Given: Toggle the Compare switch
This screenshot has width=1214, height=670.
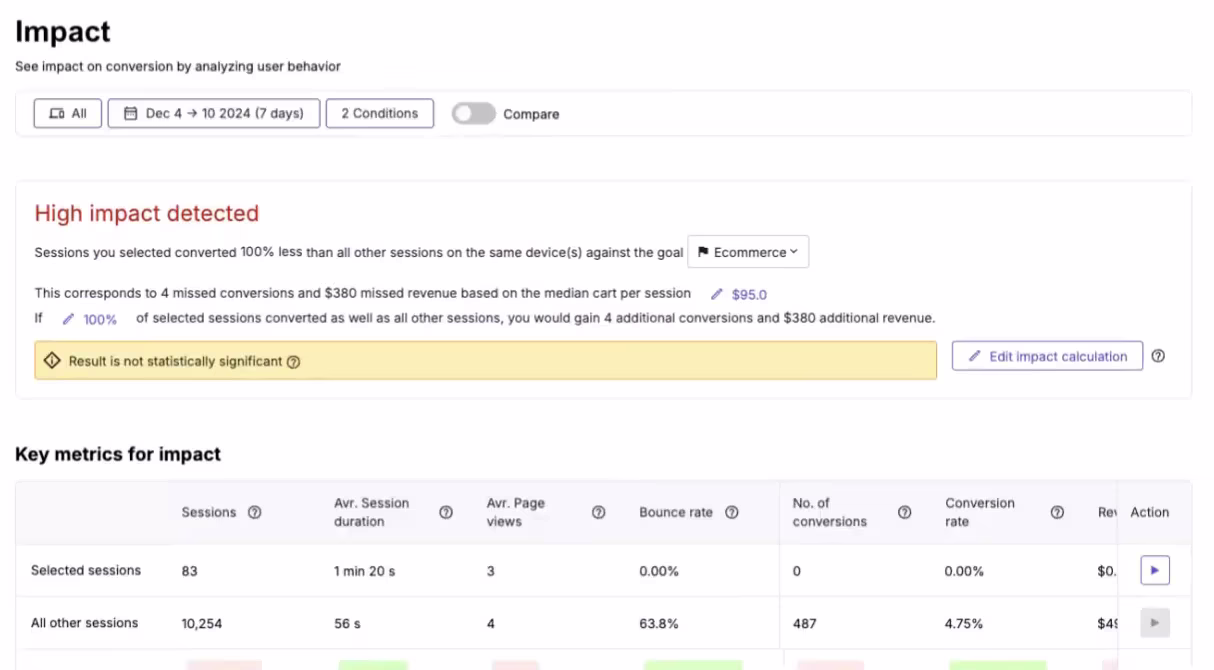Looking at the screenshot, I should [x=474, y=114].
